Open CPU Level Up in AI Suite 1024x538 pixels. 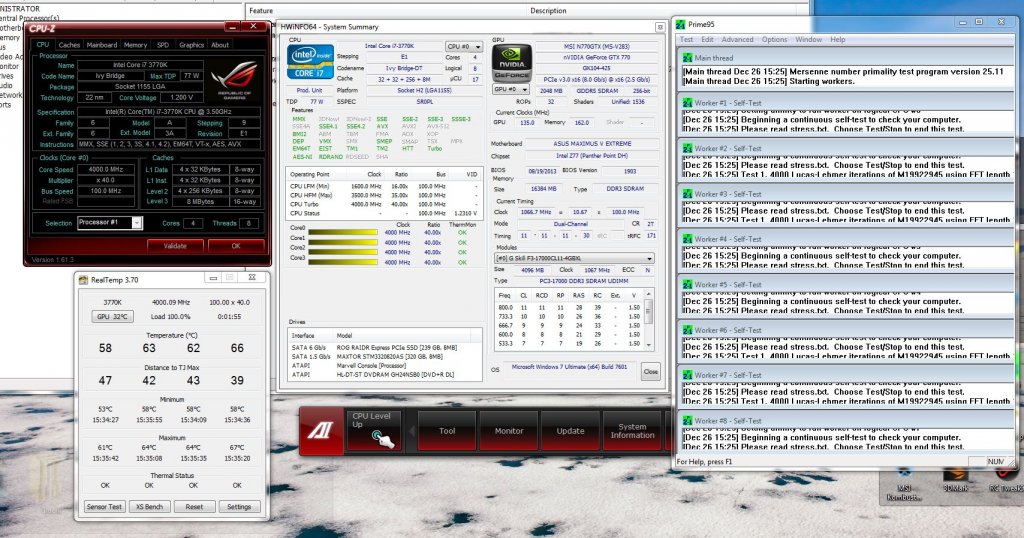(x=374, y=430)
